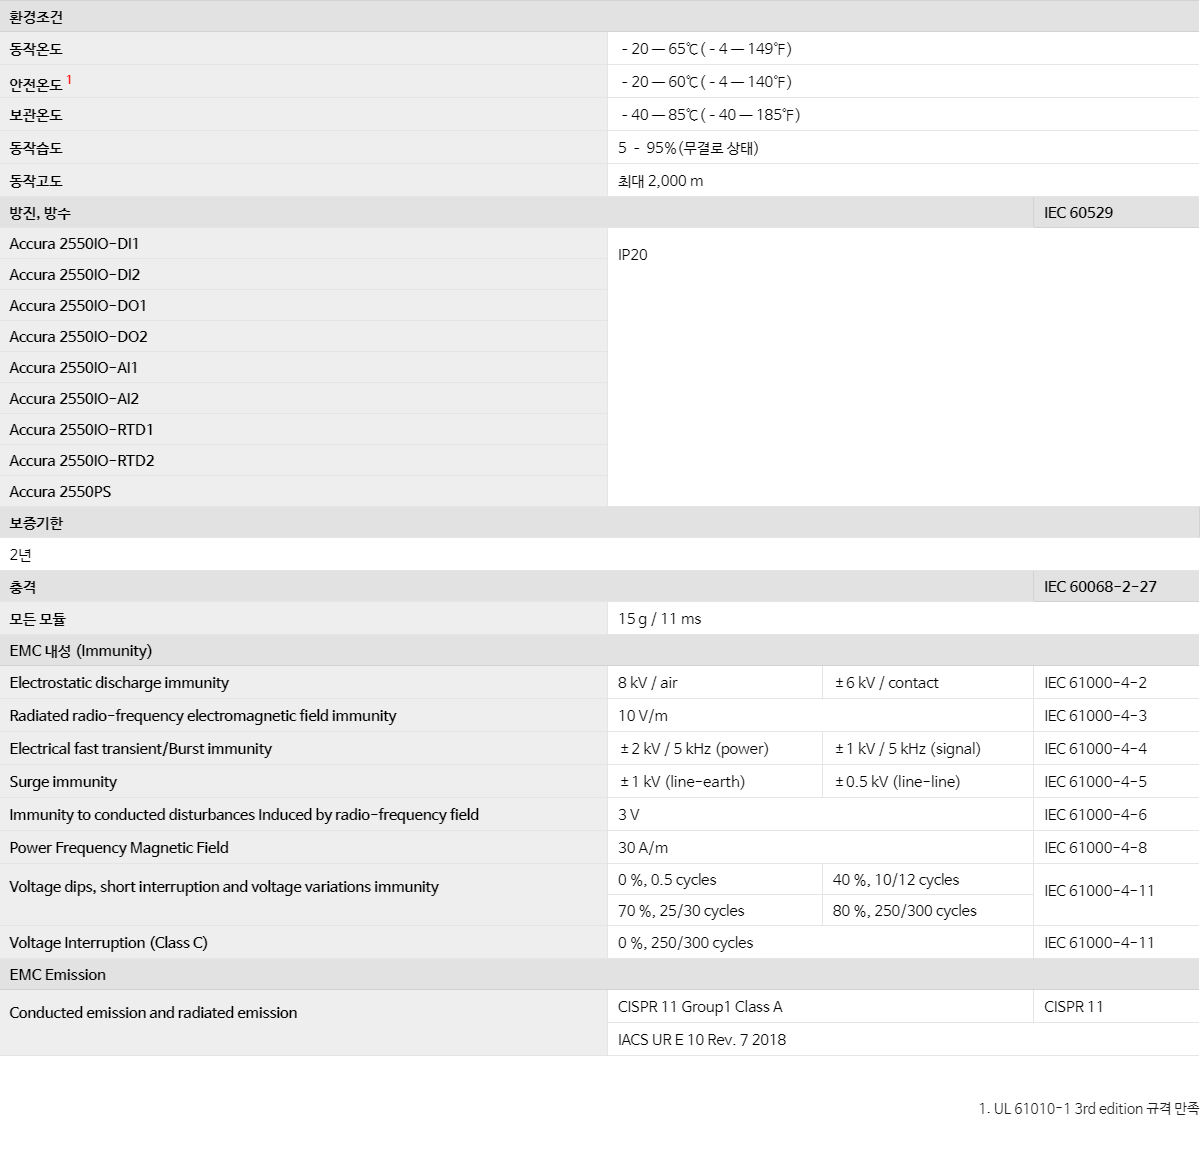Click the ±6 kV / contact value
This screenshot has width=1200, height=1150.
point(887,683)
